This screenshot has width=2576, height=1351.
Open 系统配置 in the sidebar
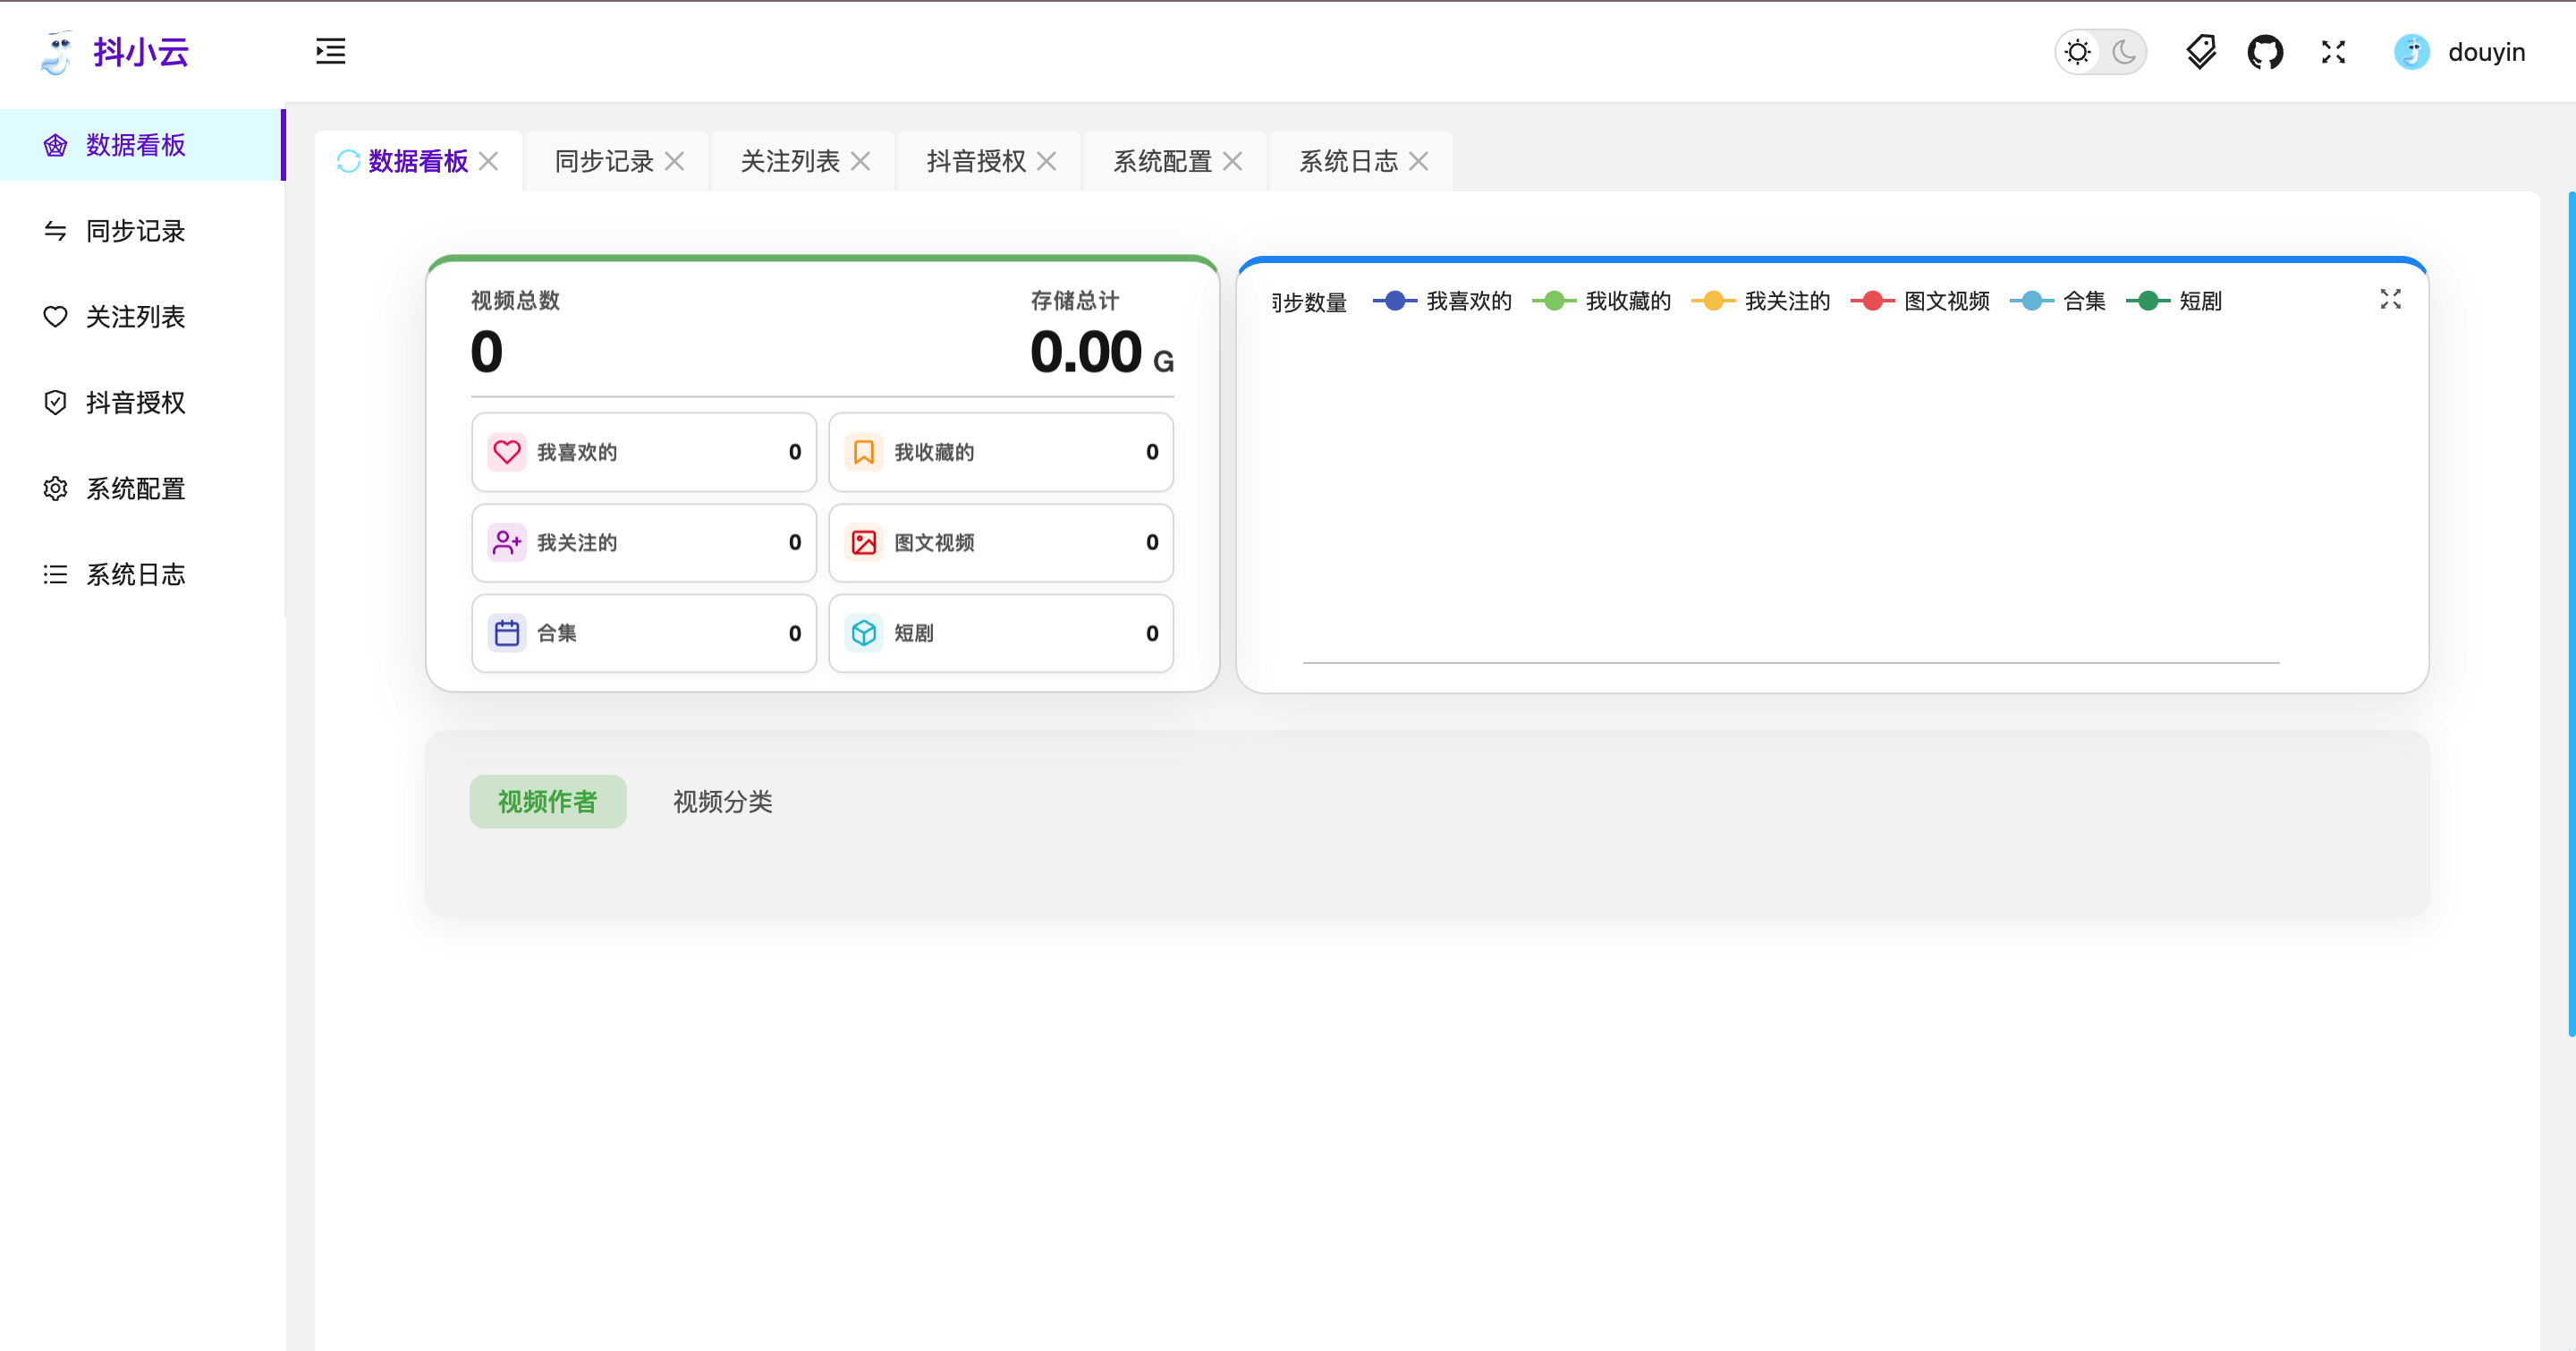[135, 489]
